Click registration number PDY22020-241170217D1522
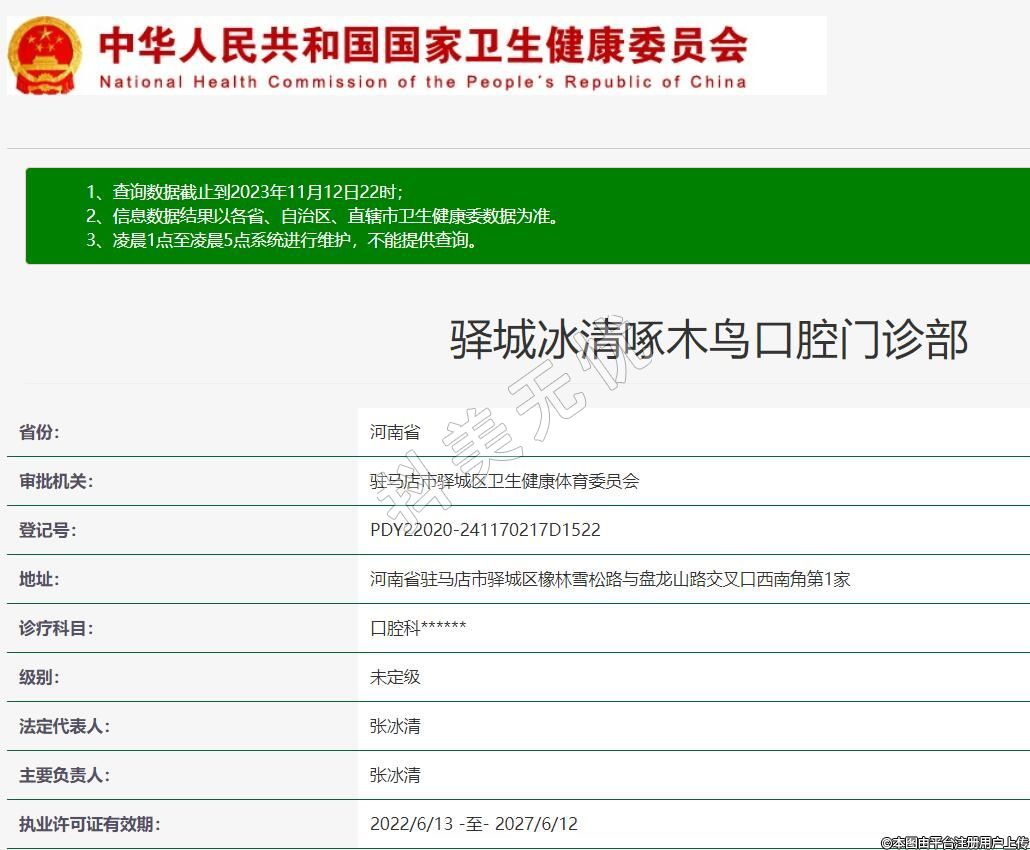Viewport: 1030px width, 850px height. [x=485, y=530]
